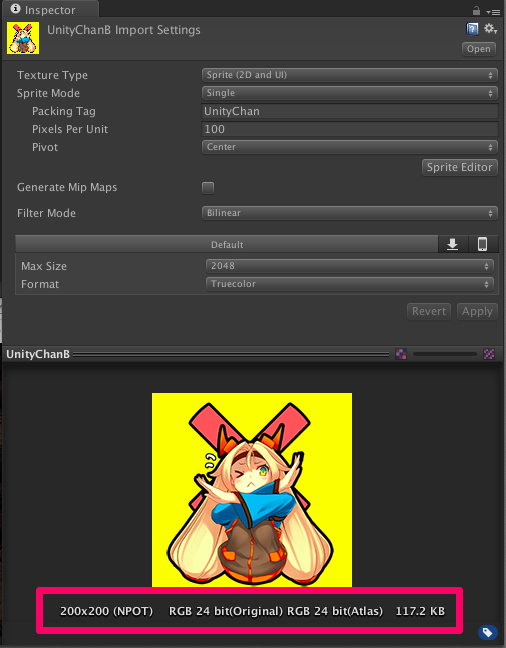
Task: Open the Texture Type dropdown
Action: (350, 75)
